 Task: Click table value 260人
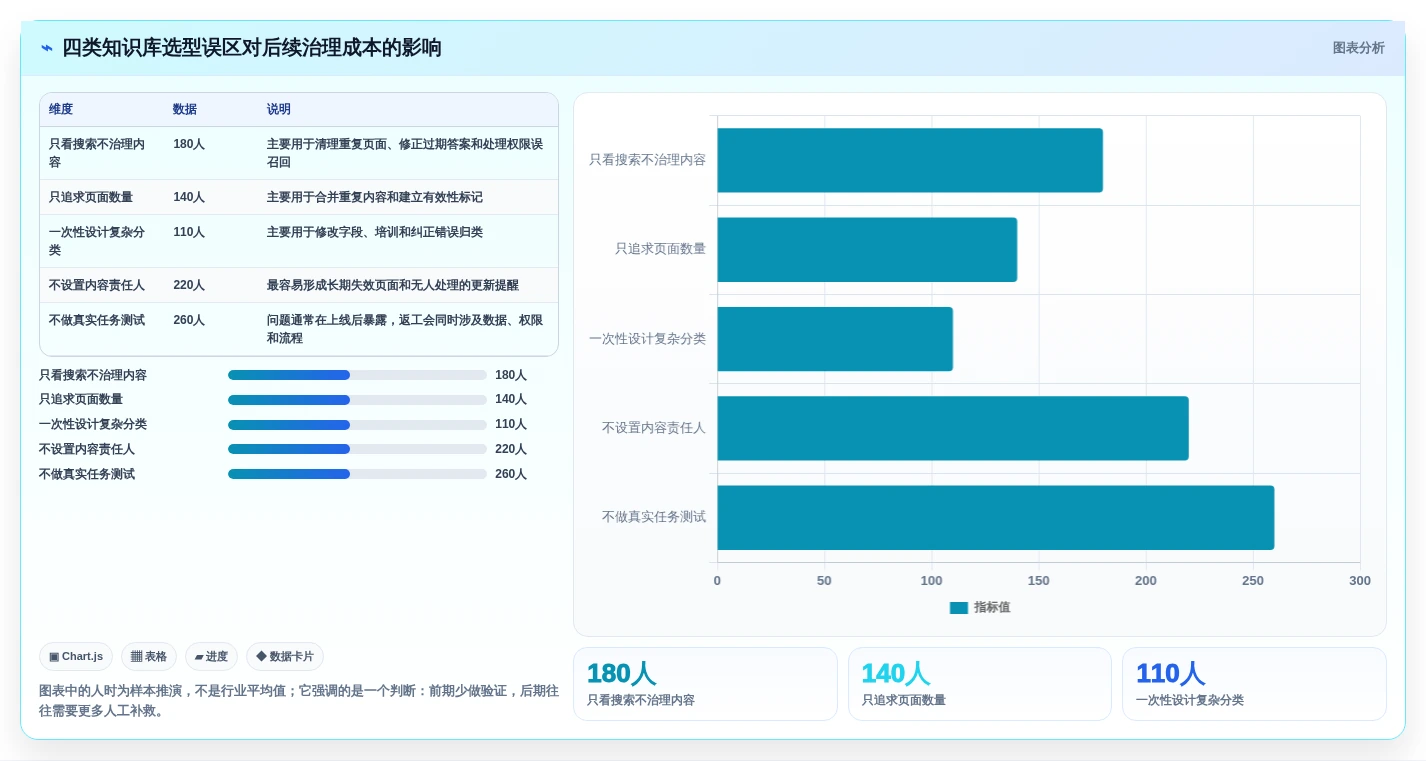pyautogui.click(x=189, y=320)
